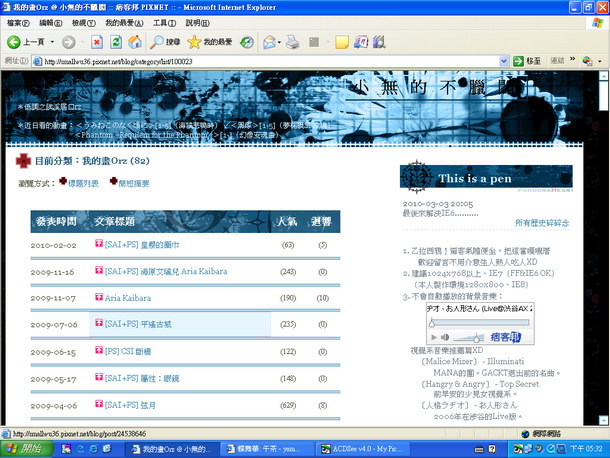Viewport: 610px width, 458px height.
Task: Open the Edit menu
Action: [x=51, y=23]
